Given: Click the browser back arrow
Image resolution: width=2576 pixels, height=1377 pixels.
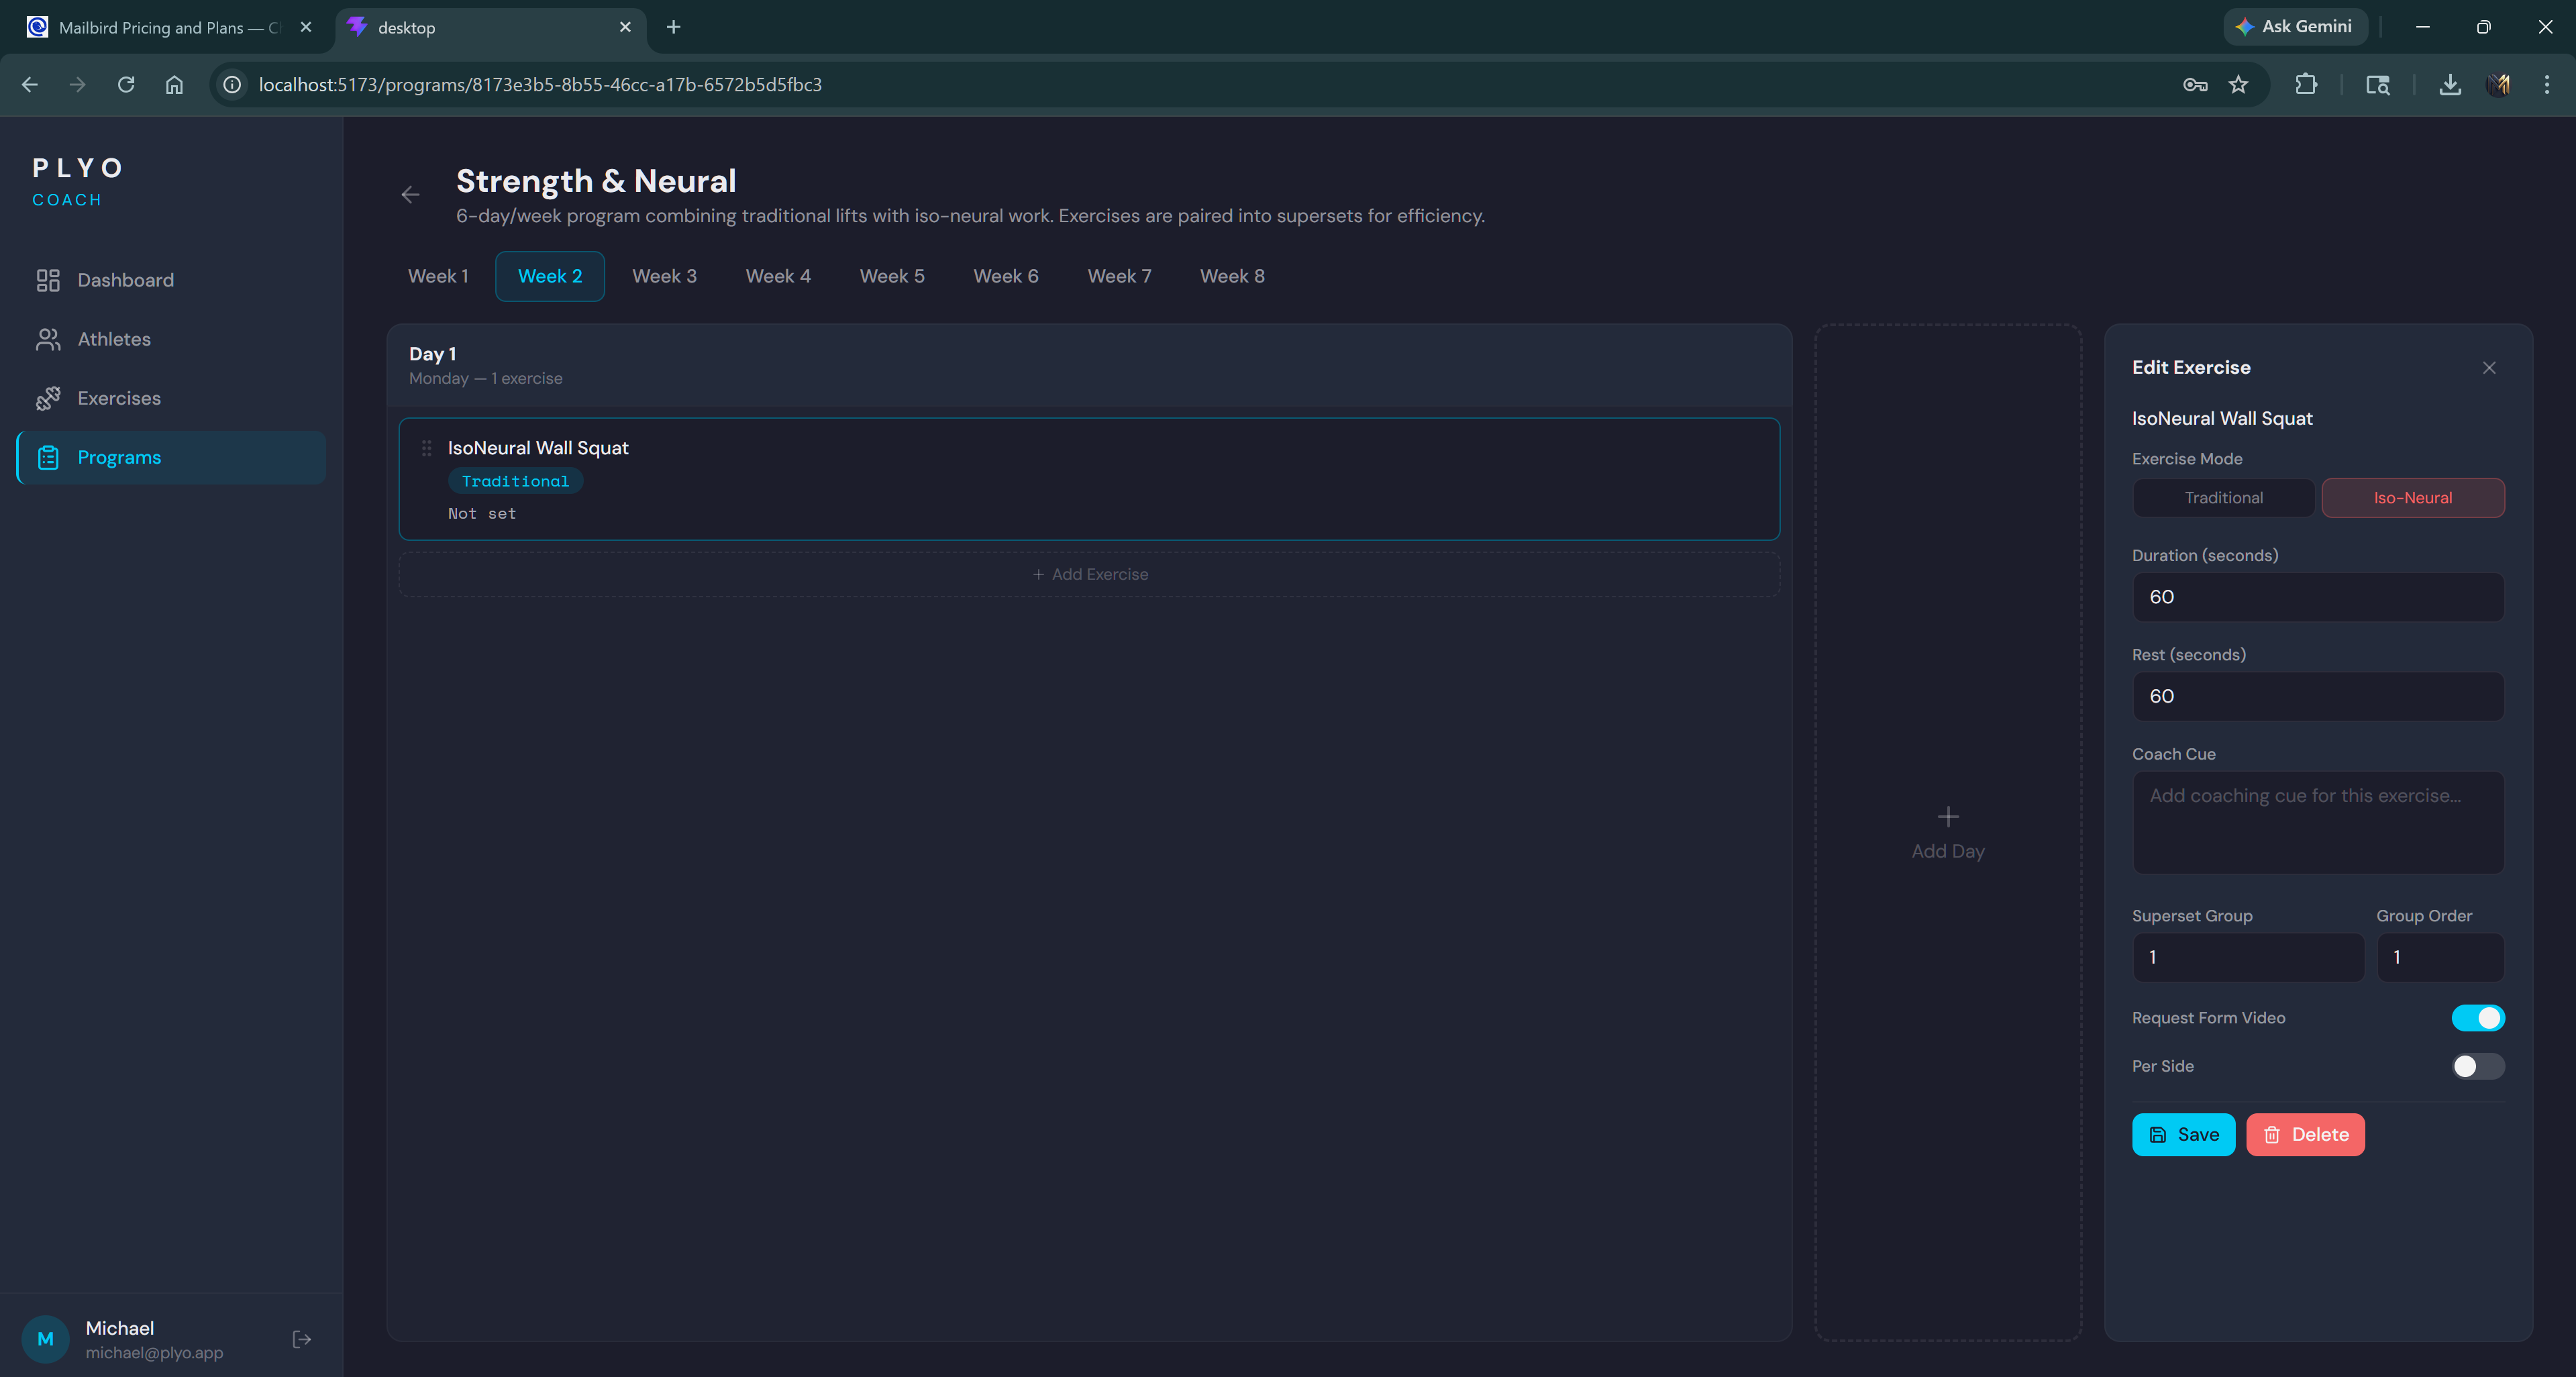Looking at the screenshot, I should 30,84.
